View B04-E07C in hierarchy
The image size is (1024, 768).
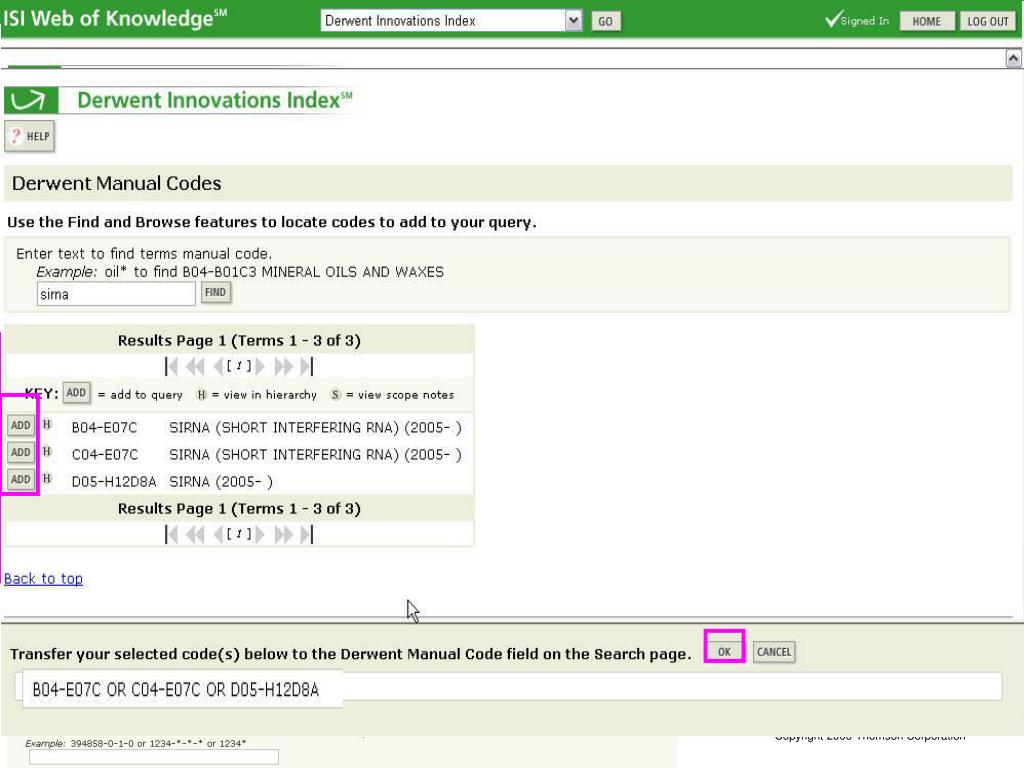(47, 424)
